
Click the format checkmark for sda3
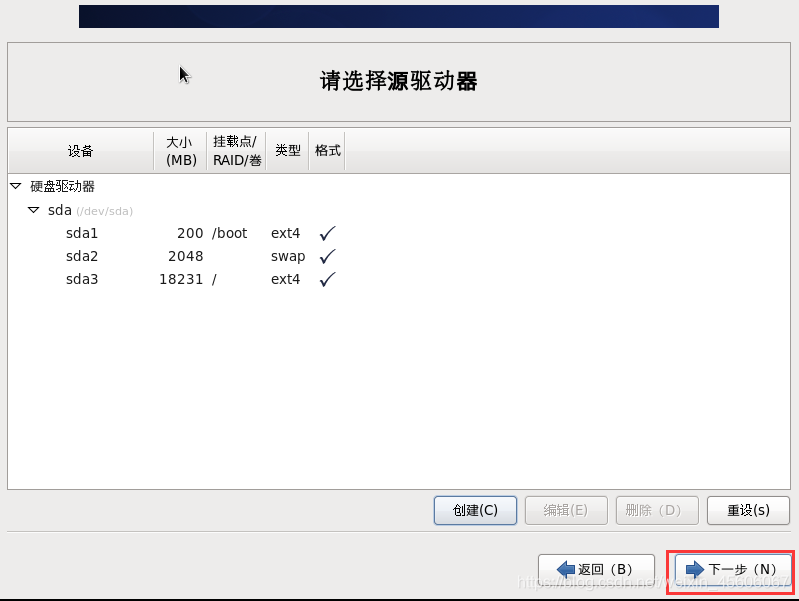point(327,279)
